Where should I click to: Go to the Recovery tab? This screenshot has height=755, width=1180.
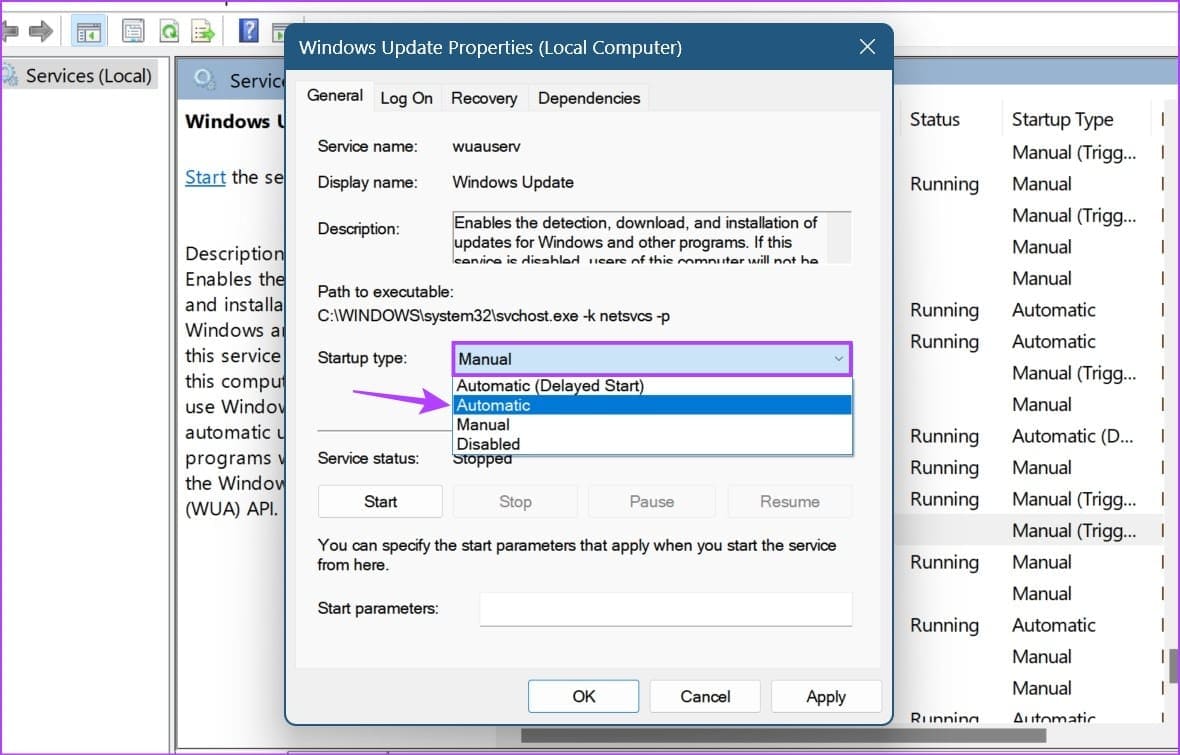tap(484, 98)
